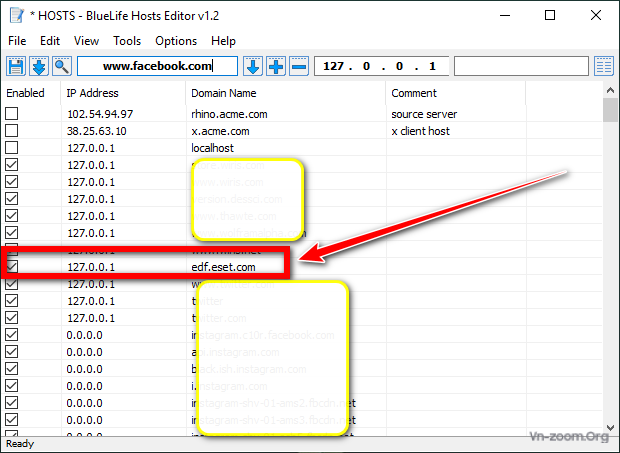
Task: Click the list icon at toolbar's right end
Action: tap(604, 66)
